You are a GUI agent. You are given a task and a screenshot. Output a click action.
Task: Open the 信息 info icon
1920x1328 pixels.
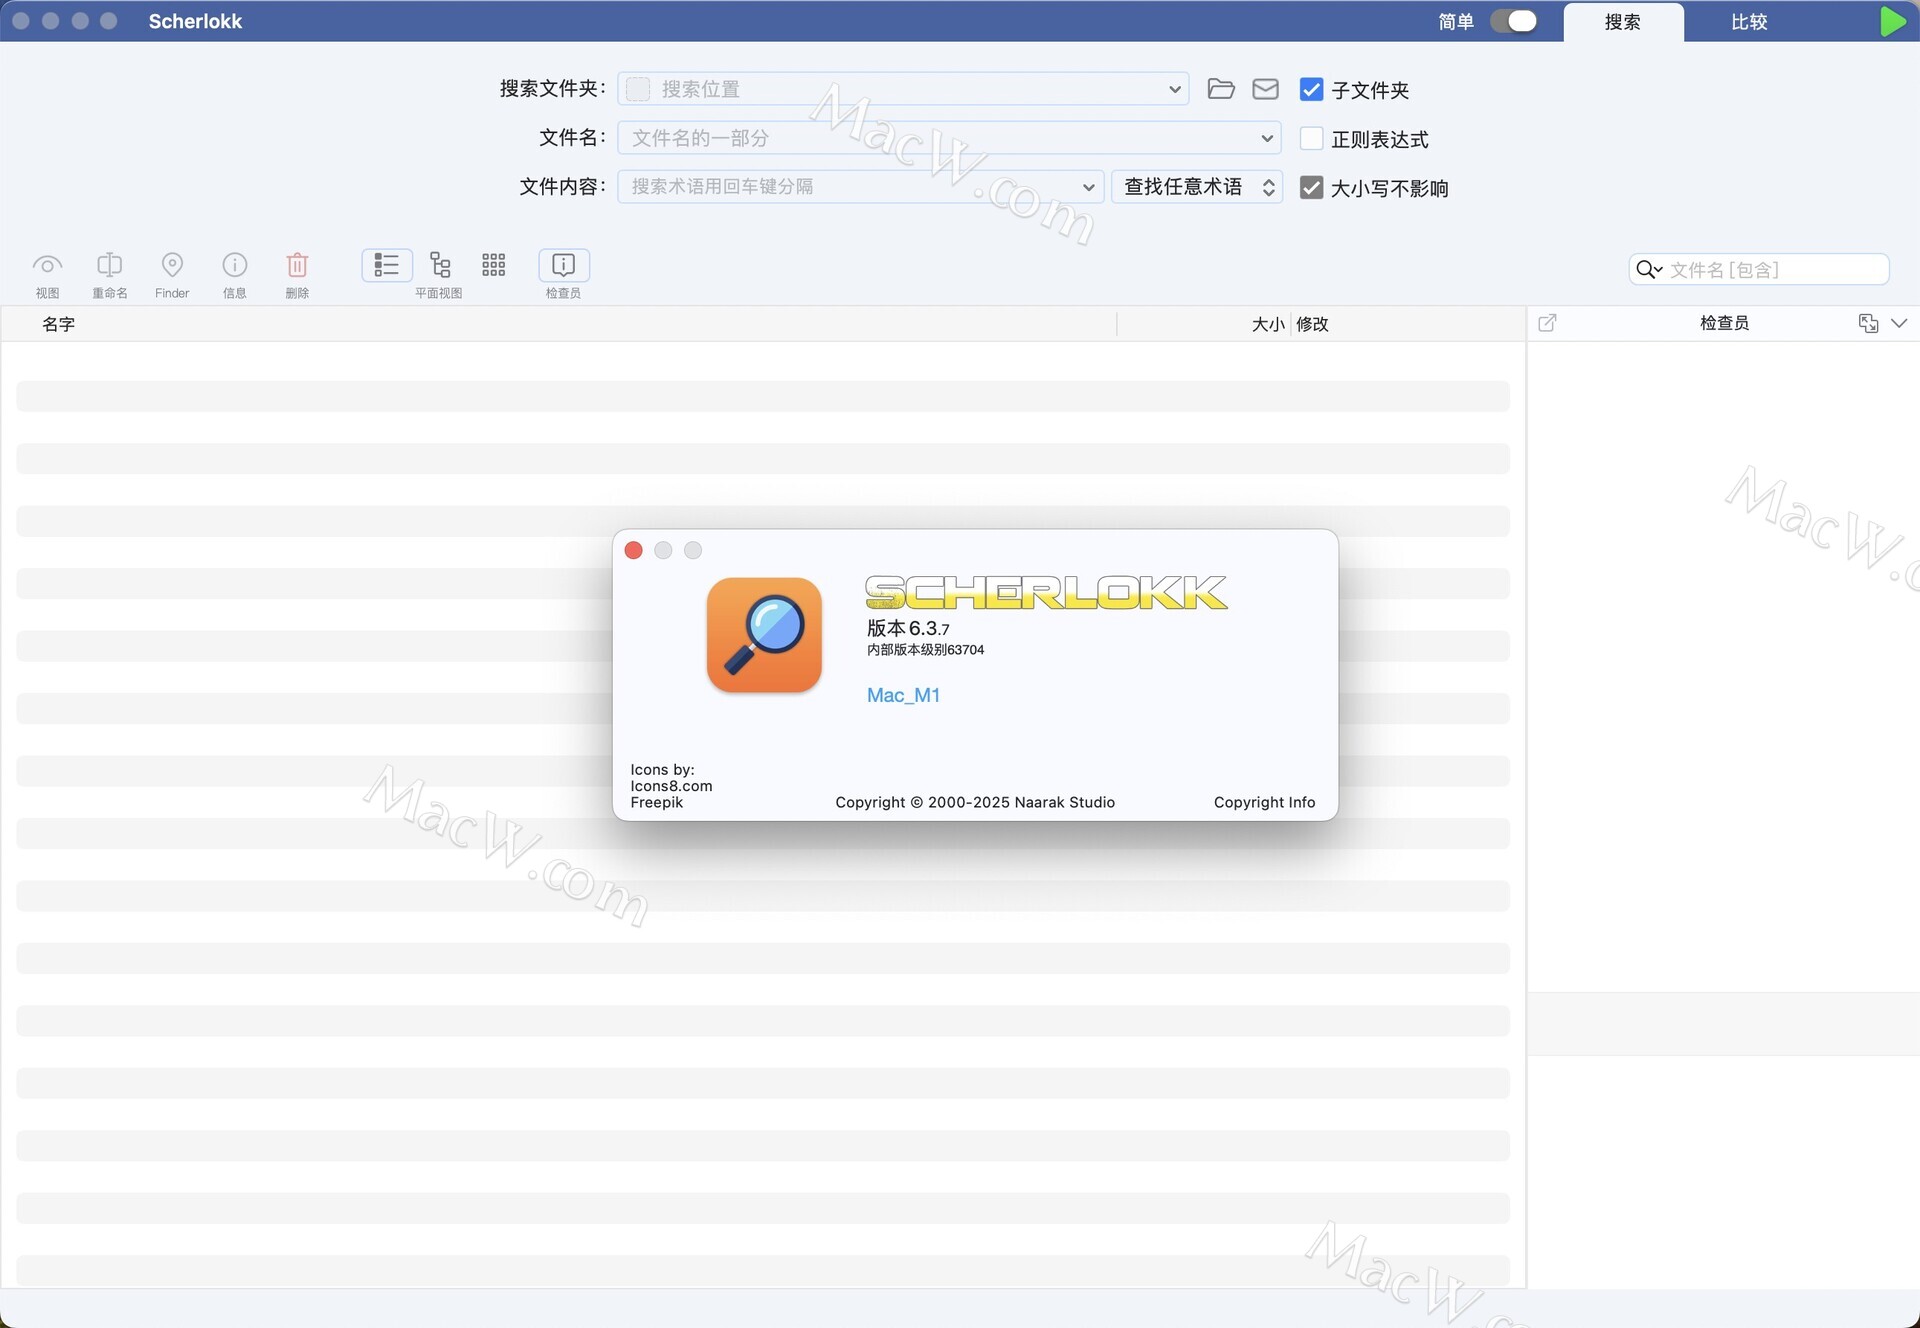tap(234, 265)
